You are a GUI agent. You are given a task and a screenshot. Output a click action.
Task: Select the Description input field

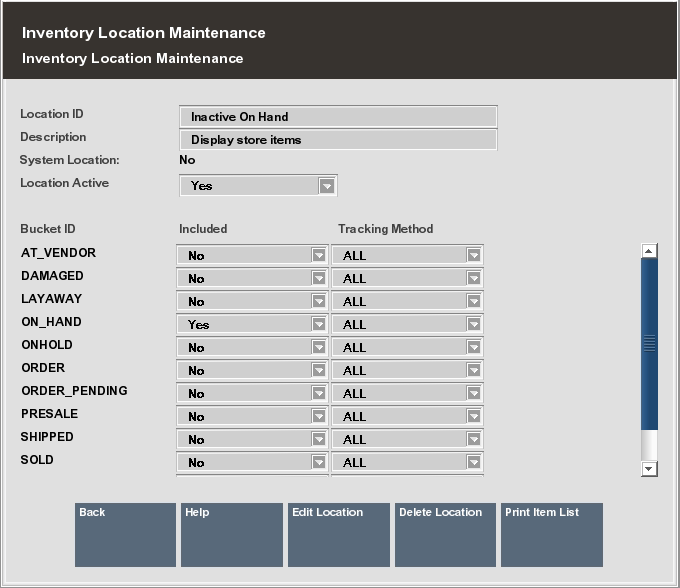coord(338,140)
